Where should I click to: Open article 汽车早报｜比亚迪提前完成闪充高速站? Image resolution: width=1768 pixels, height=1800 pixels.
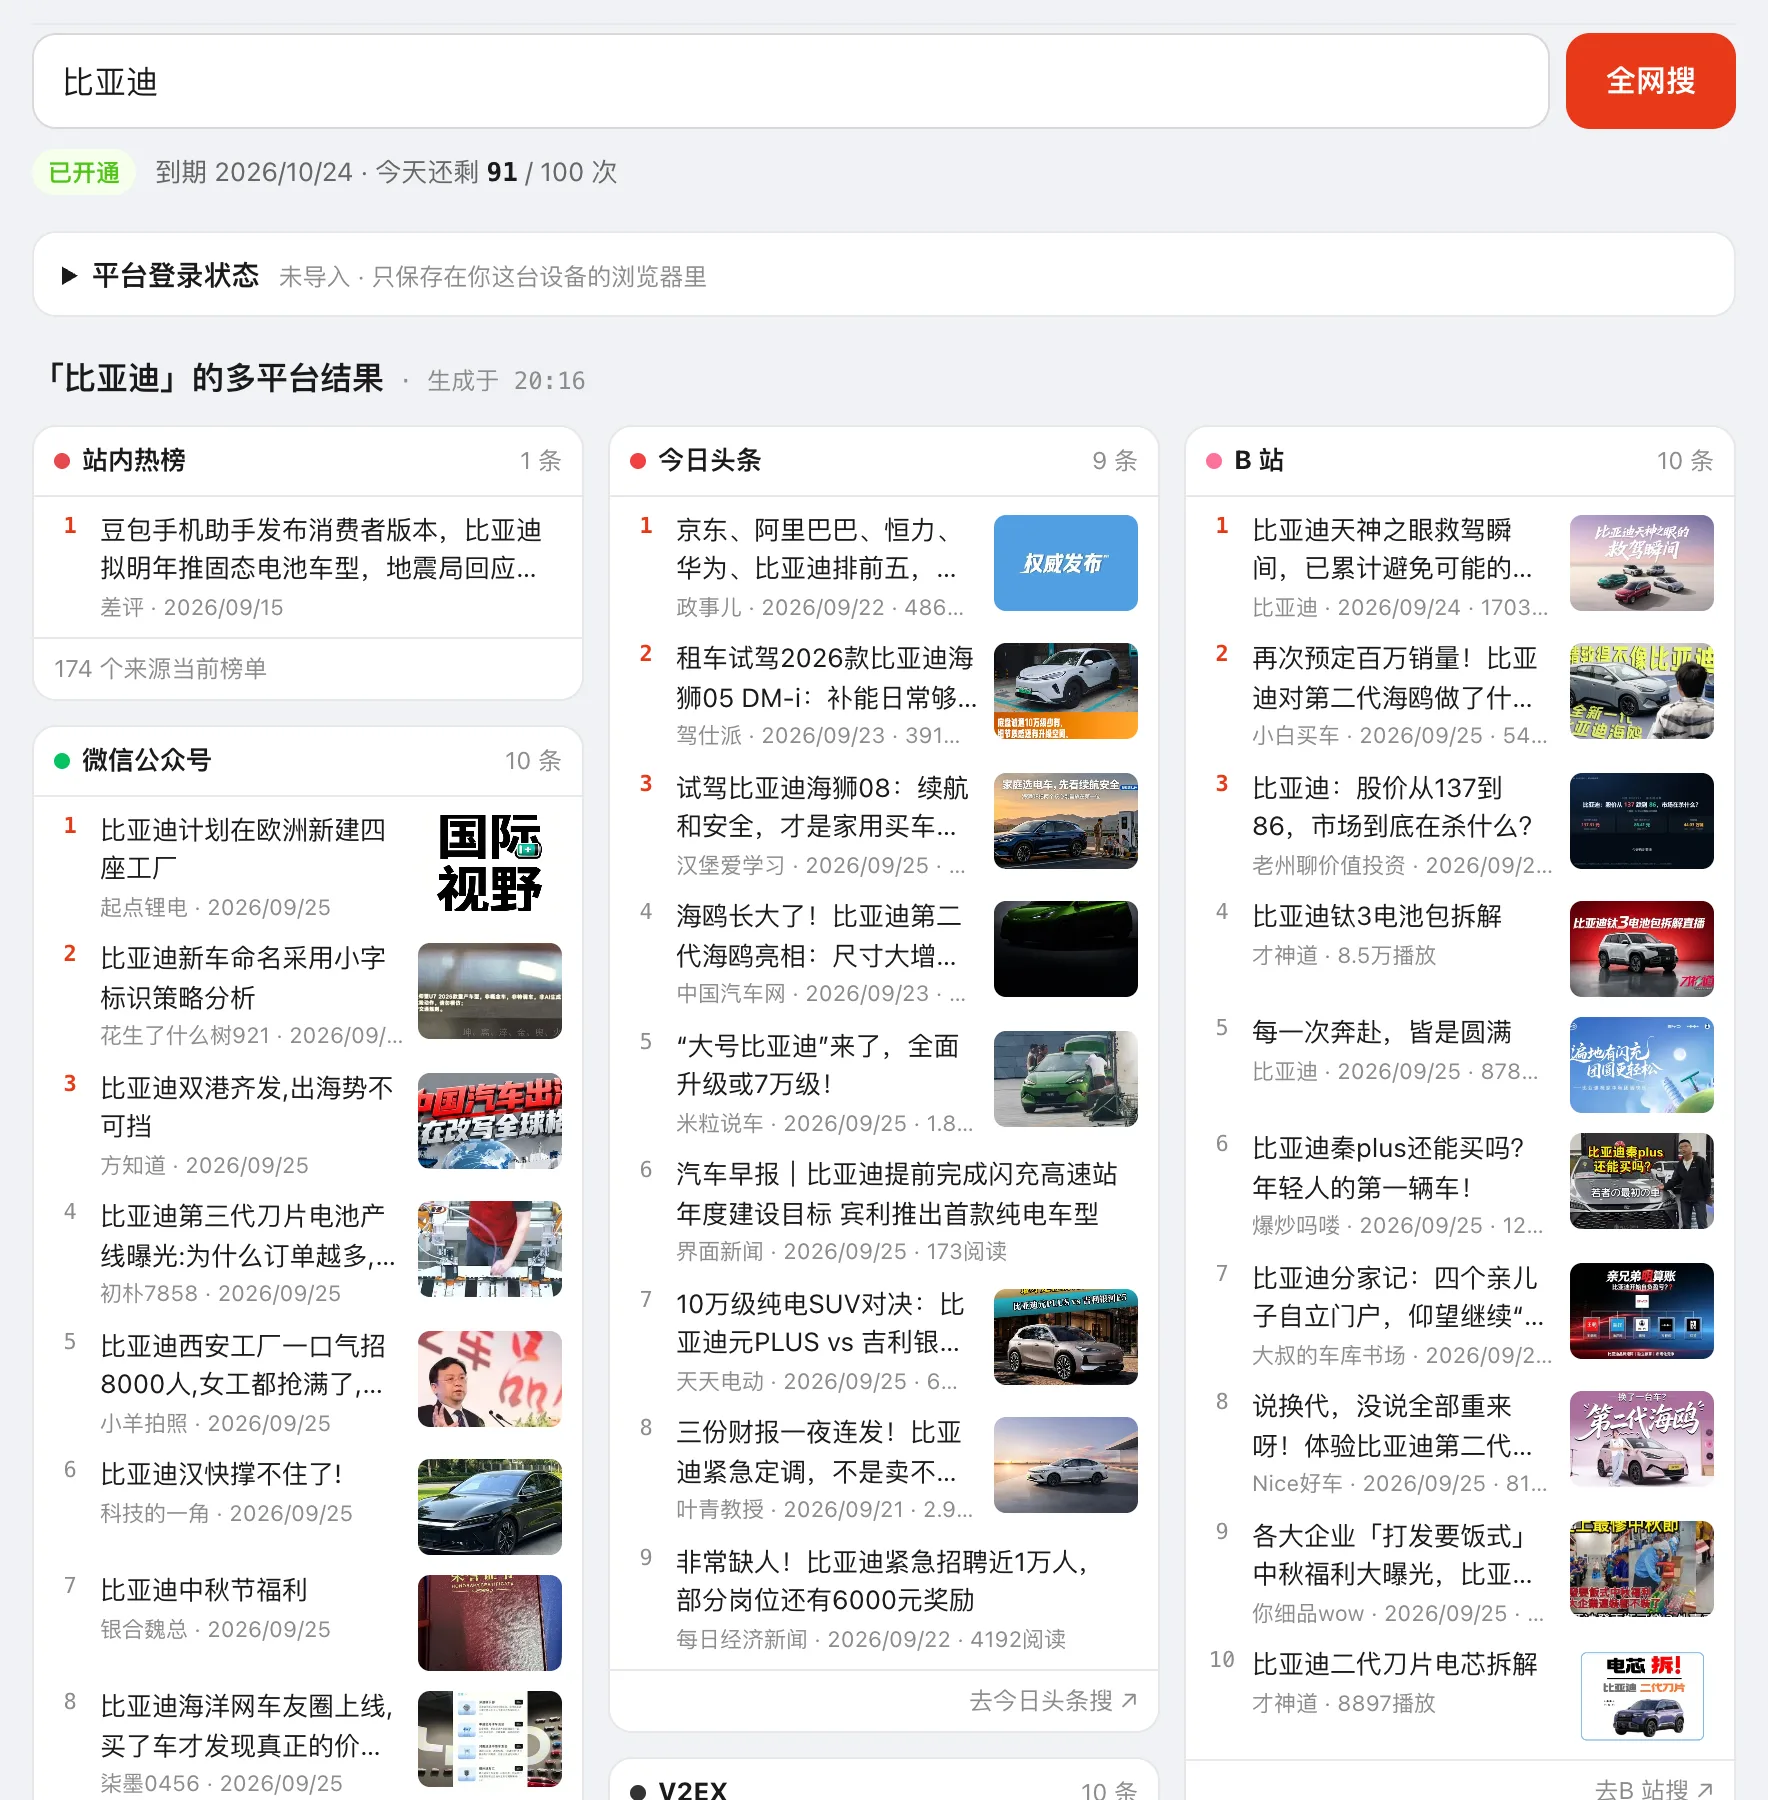click(x=897, y=1193)
